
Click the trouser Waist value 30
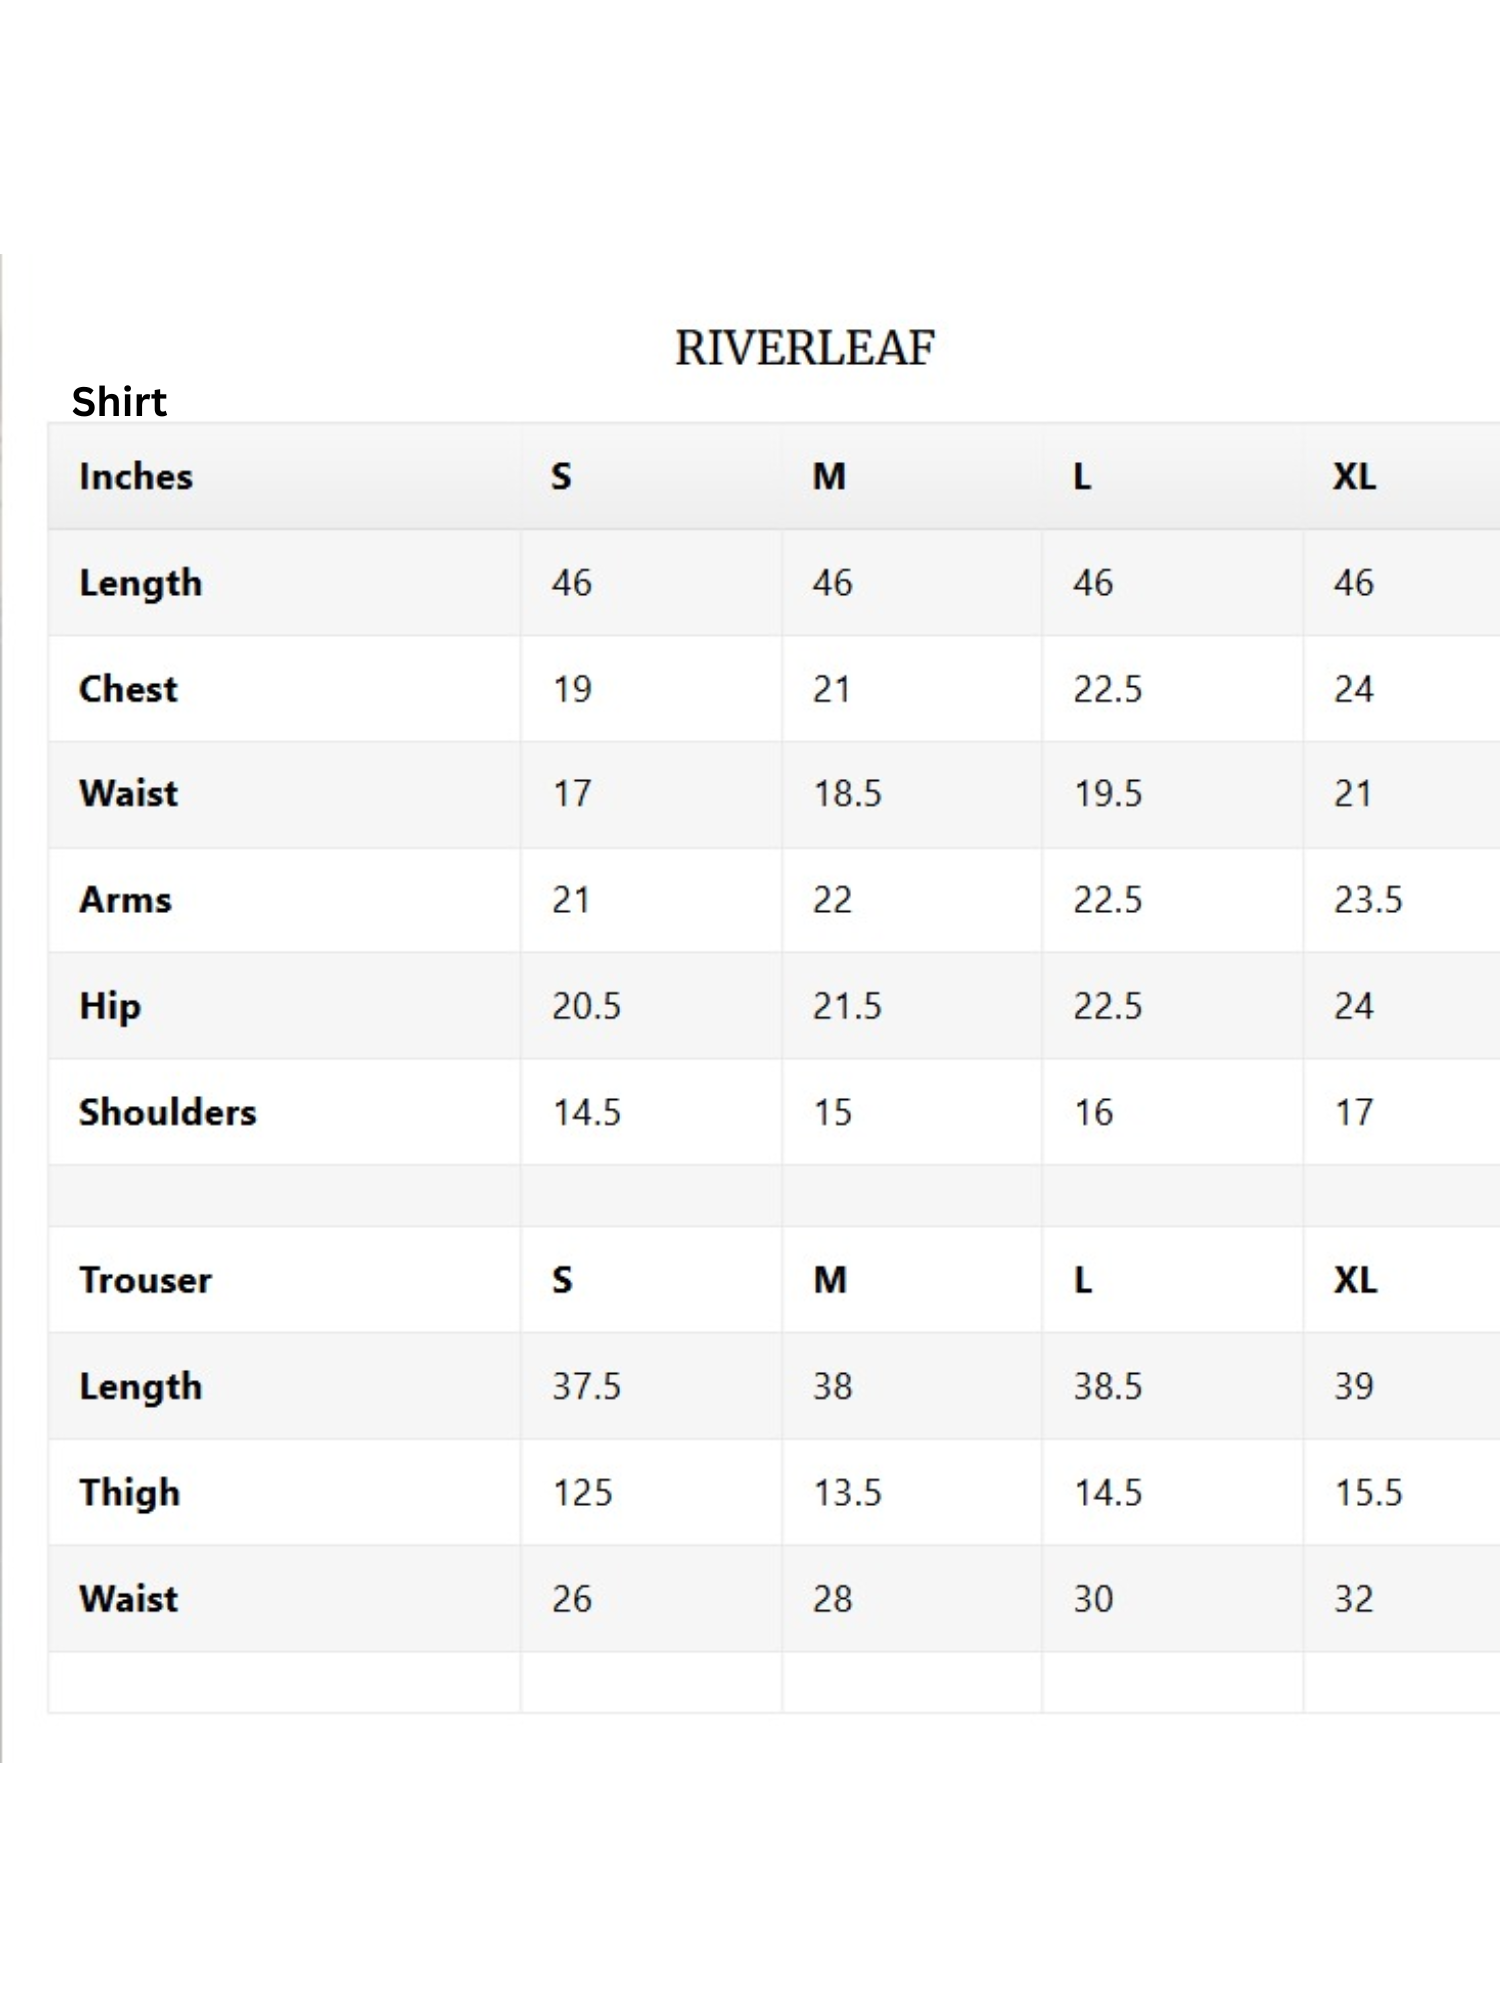pyautogui.click(x=1093, y=1599)
